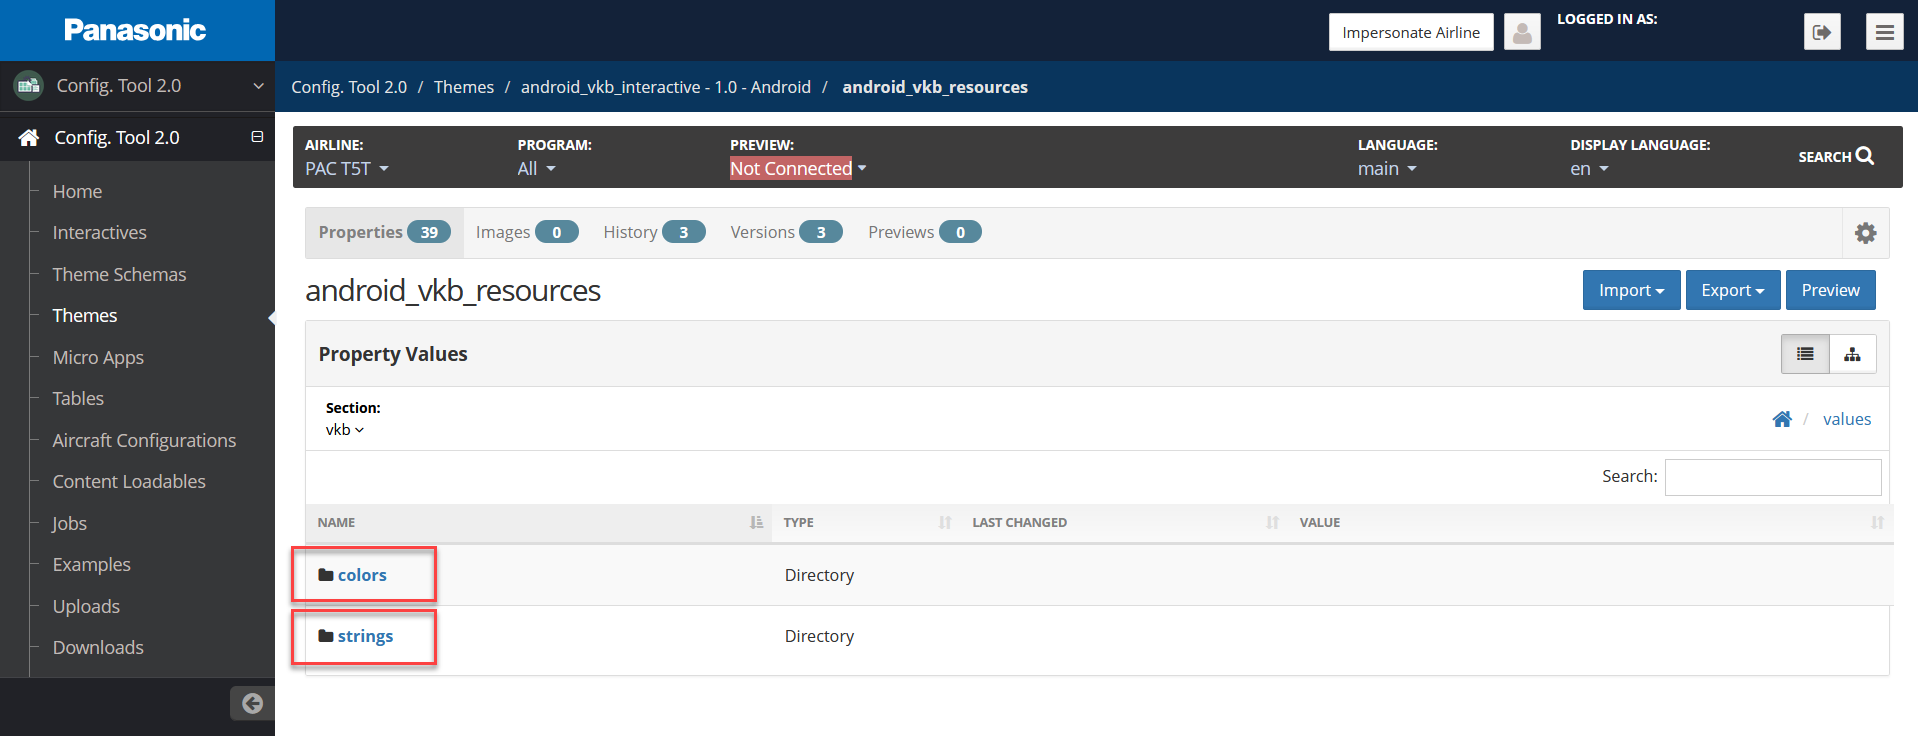The width and height of the screenshot is (1918, 736).
Task: Open Tables in the sidebar
Action: pyautogui.click(x=78, y=398)
